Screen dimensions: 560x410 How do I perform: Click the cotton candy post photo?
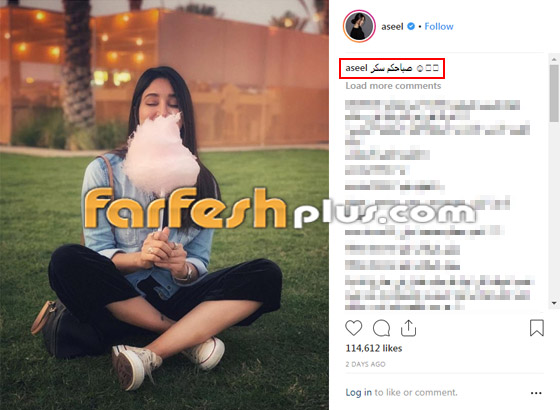[x=164, y=205]
